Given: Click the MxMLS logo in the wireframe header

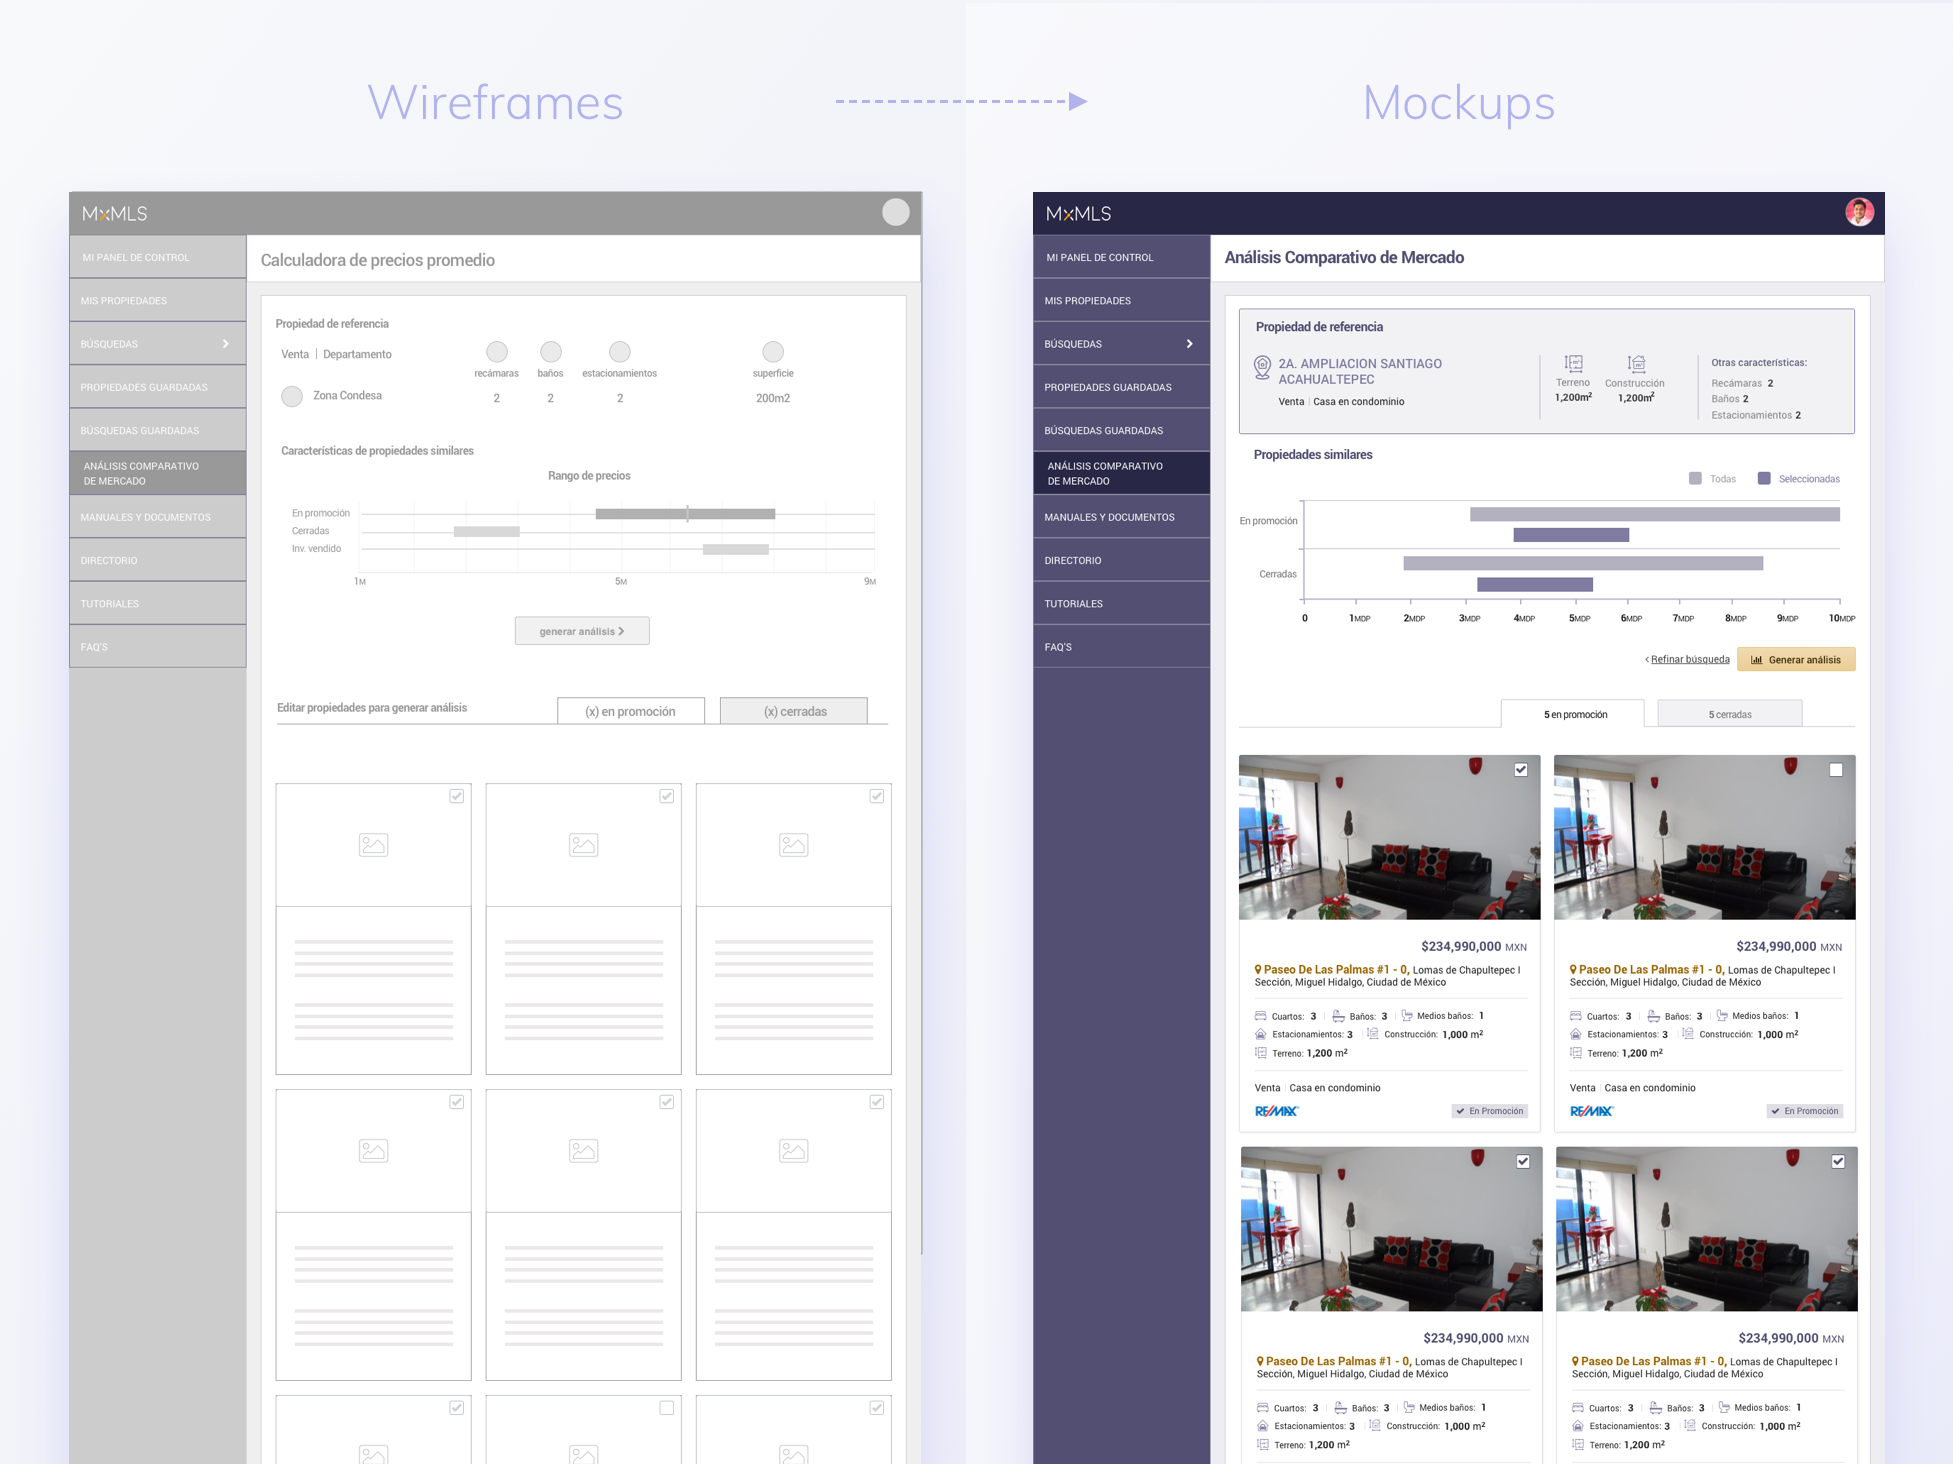Looking at the screenshot, I should [x=114, y=214].
